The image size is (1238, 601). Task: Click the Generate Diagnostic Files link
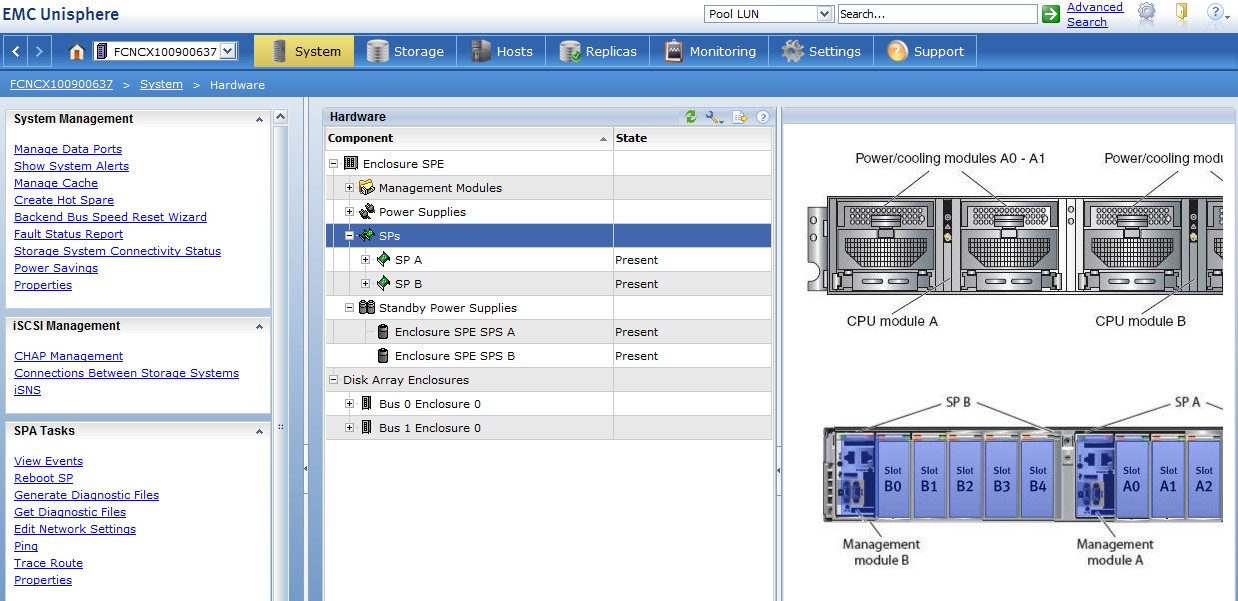click(86, 495)
